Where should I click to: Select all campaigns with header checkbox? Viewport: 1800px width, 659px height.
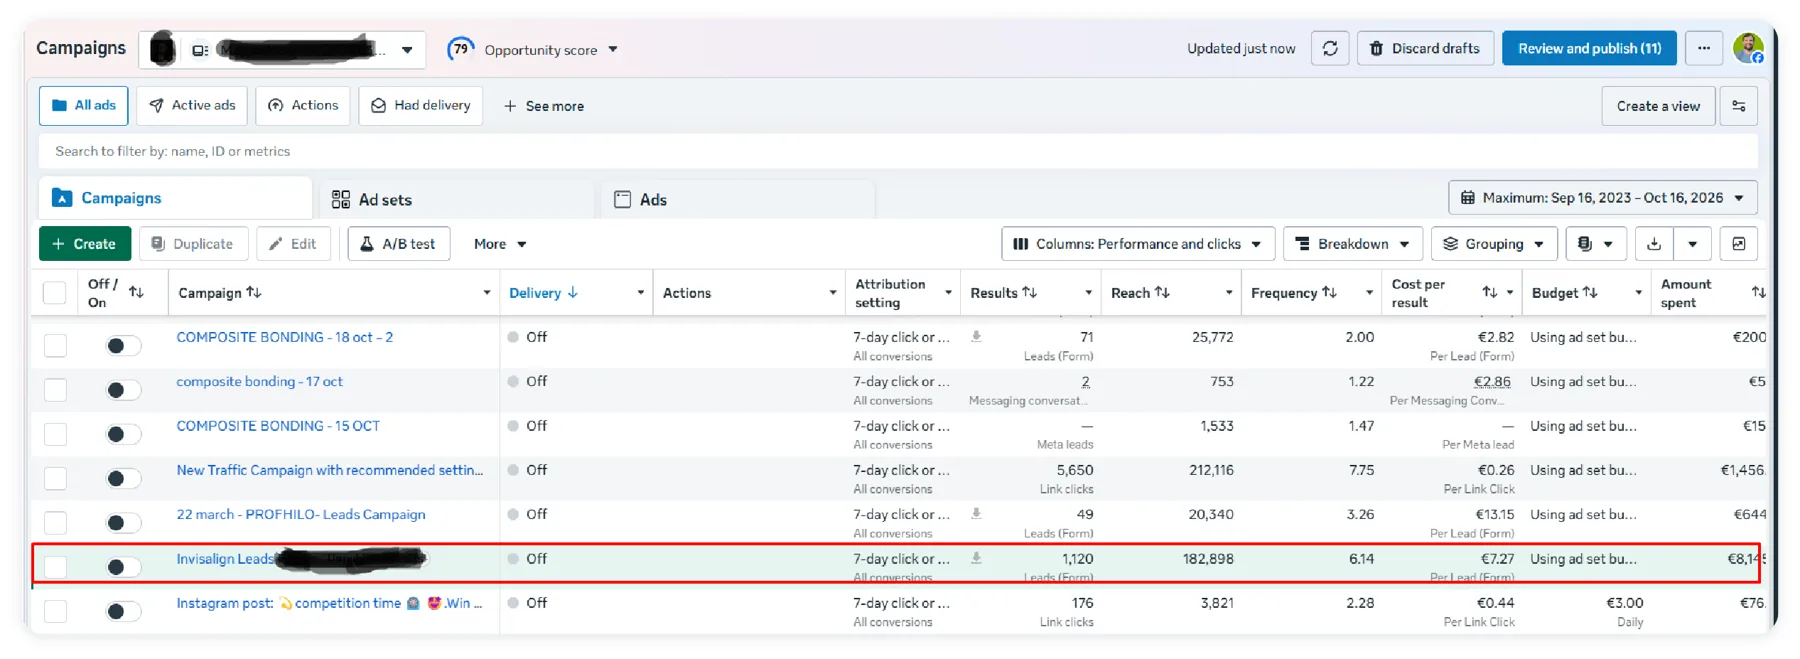pos(55,293)
